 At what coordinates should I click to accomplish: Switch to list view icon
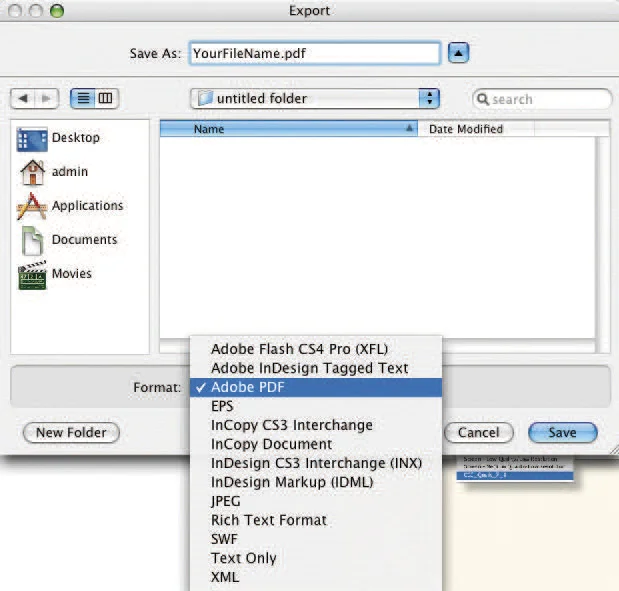point(83,98)
